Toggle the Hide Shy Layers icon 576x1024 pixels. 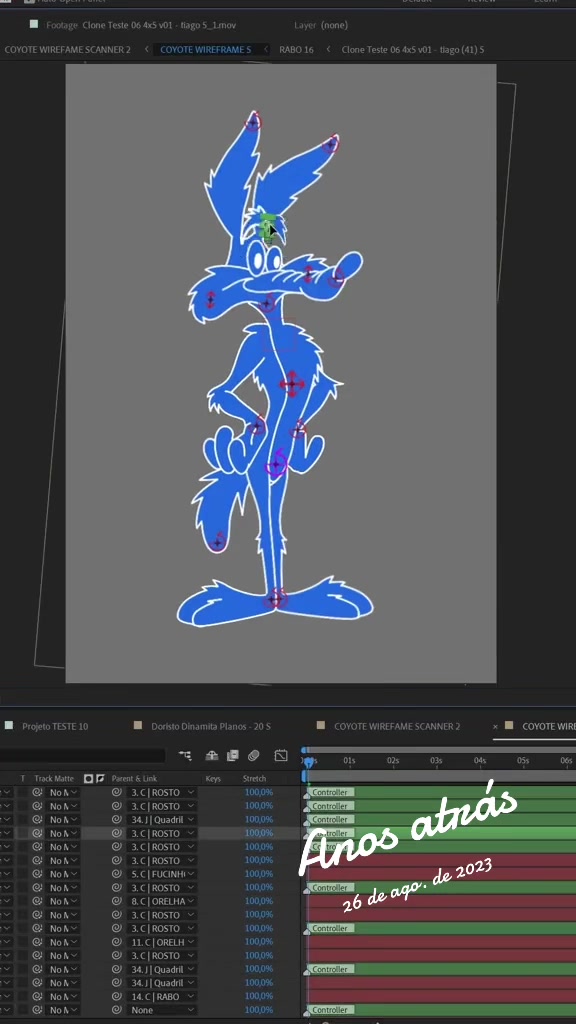[212, 756]
